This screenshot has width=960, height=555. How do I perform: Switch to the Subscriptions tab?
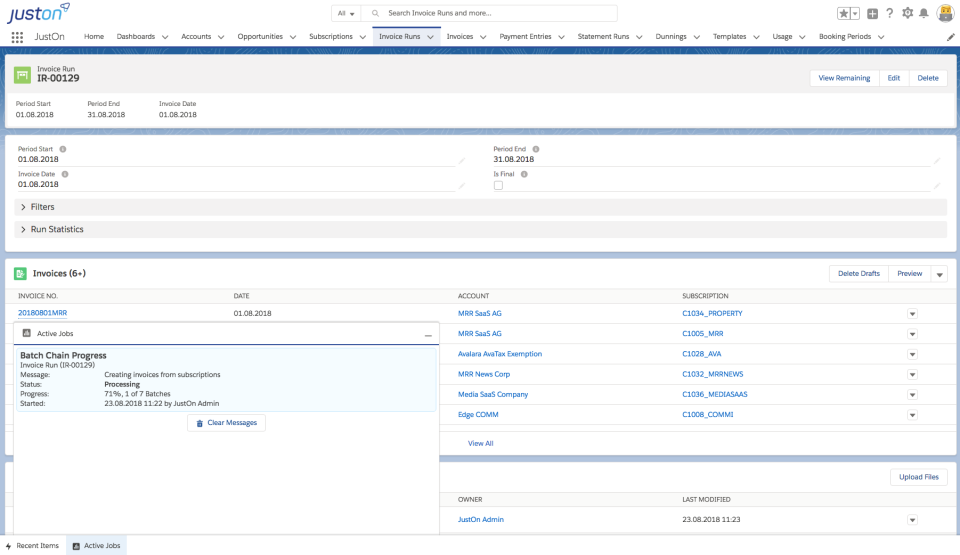tap(331, 37)
